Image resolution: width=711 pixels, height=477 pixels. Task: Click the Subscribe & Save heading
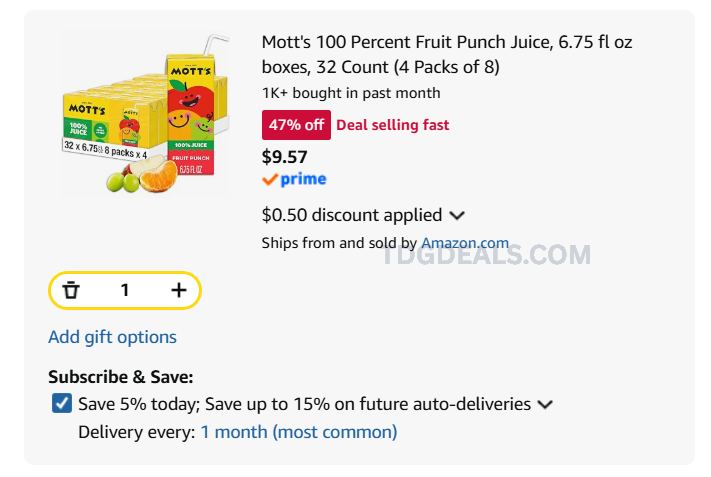coord(121,377)
